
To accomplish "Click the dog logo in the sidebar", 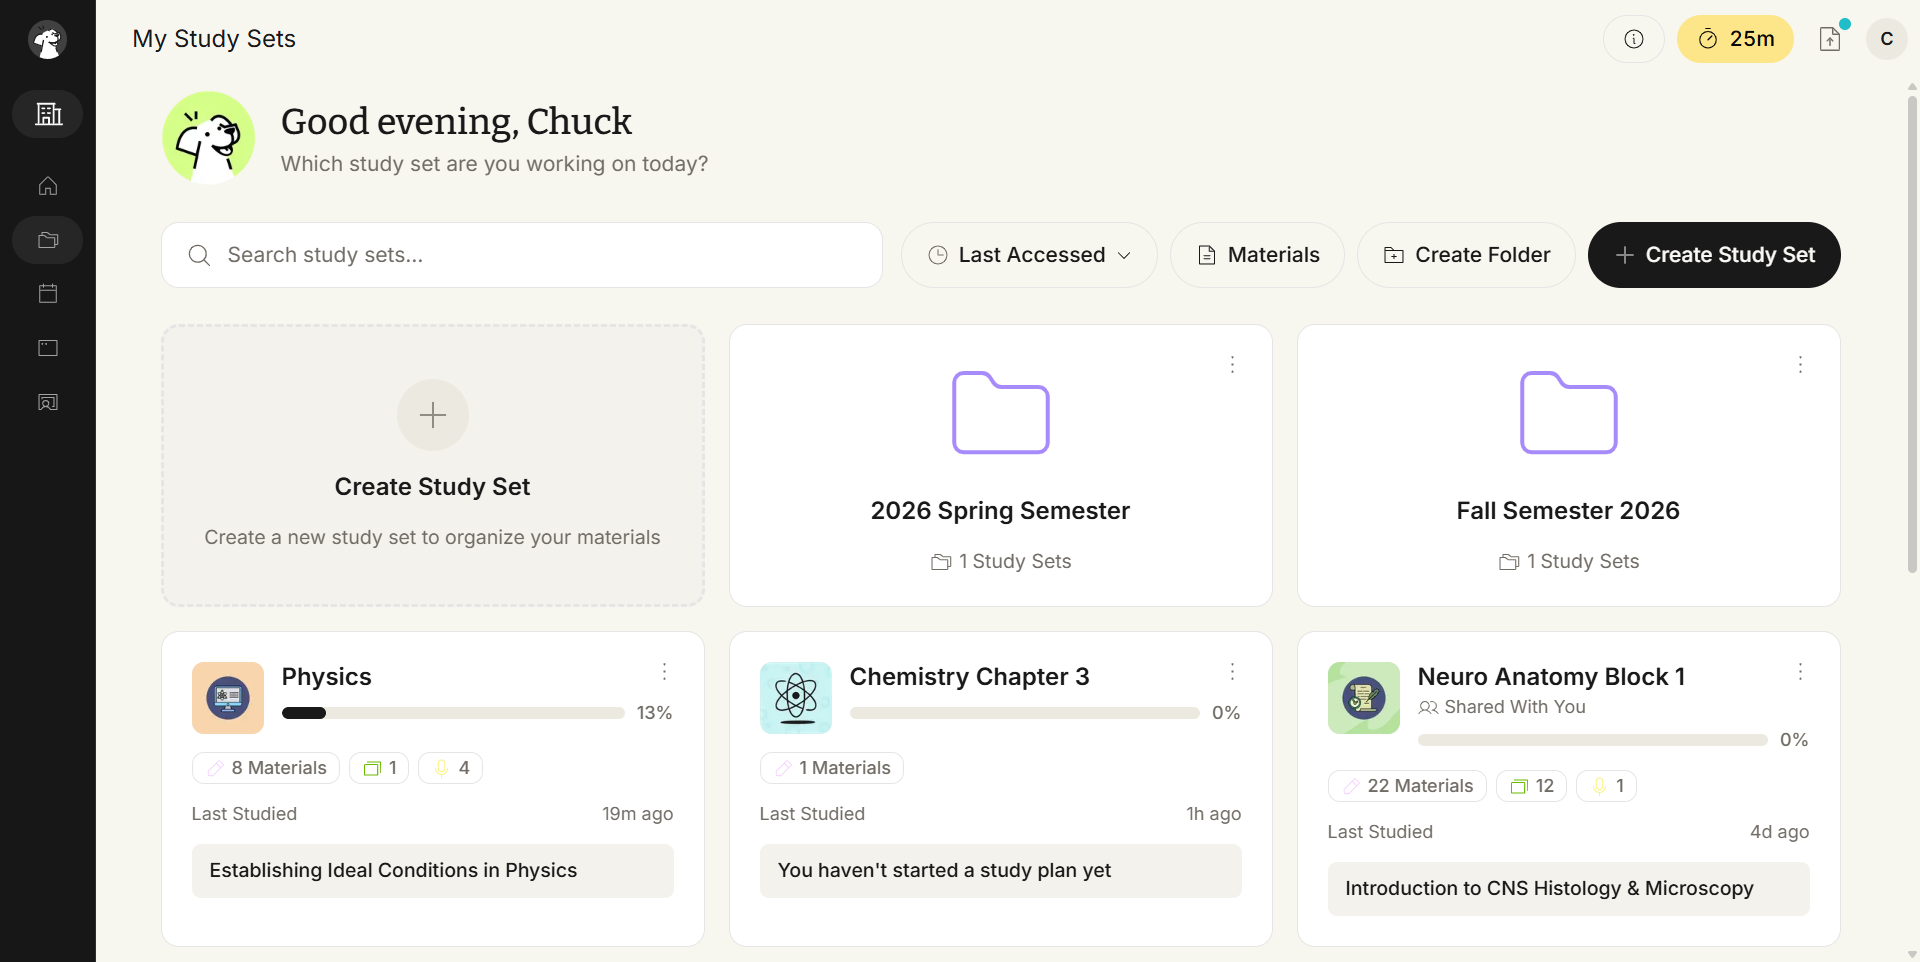I will pyautogui.click(x=47, y=40).
